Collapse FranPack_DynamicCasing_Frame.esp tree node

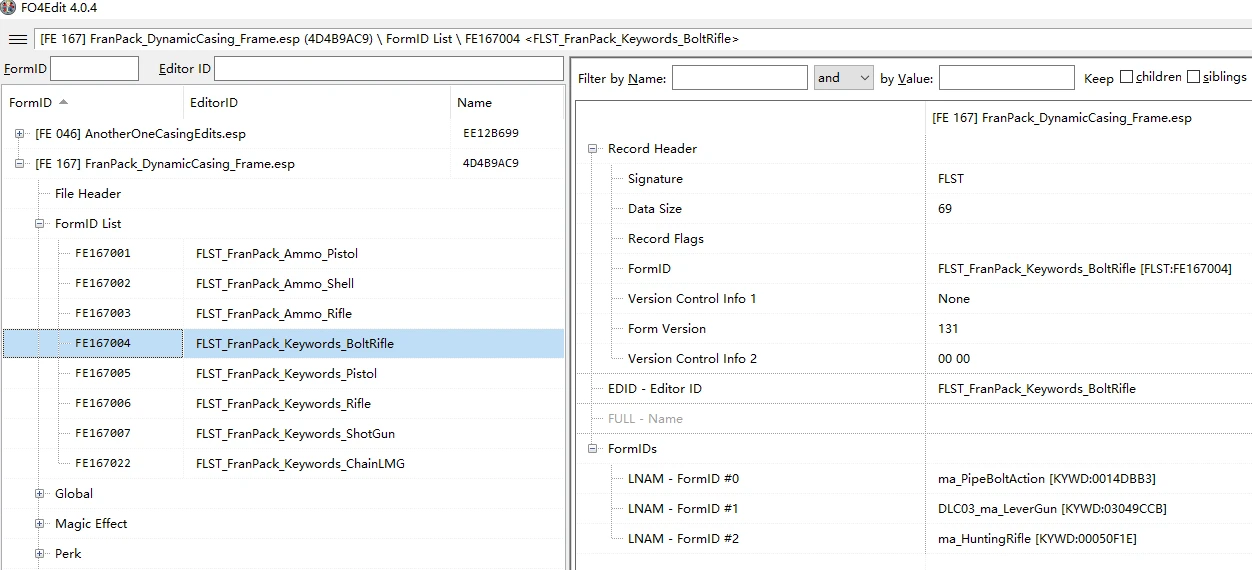coord(20,163)
